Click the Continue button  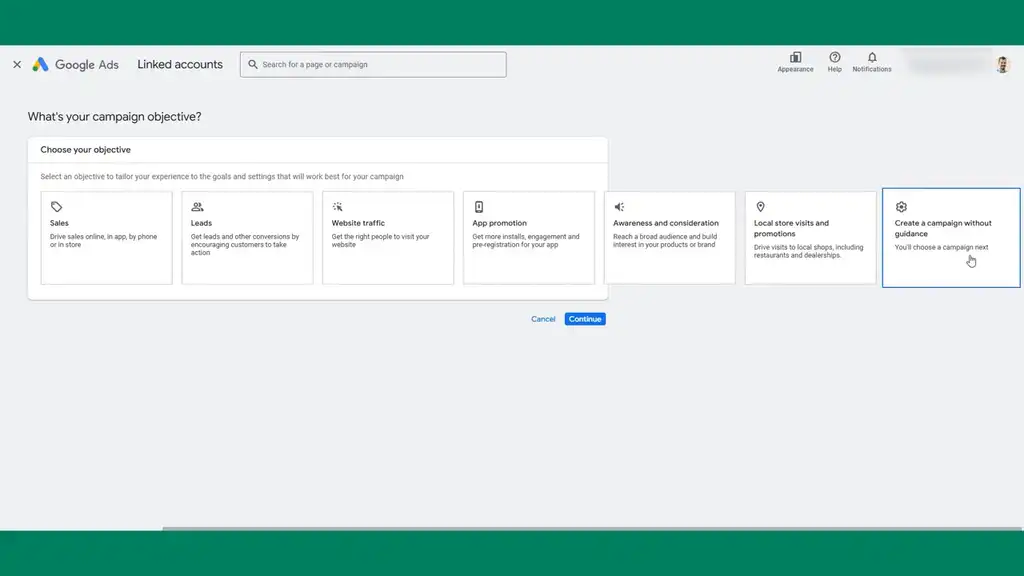[x=584, y=318]
